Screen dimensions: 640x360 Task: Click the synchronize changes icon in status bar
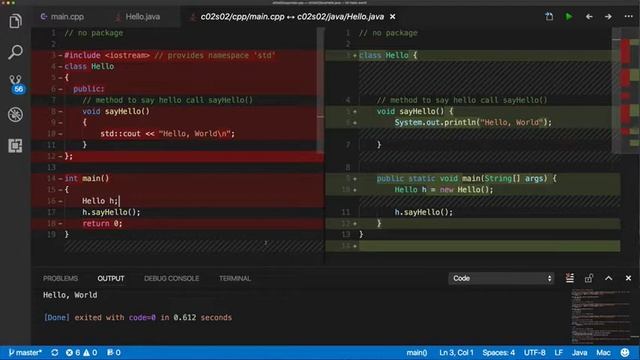[x=55, y=353]
